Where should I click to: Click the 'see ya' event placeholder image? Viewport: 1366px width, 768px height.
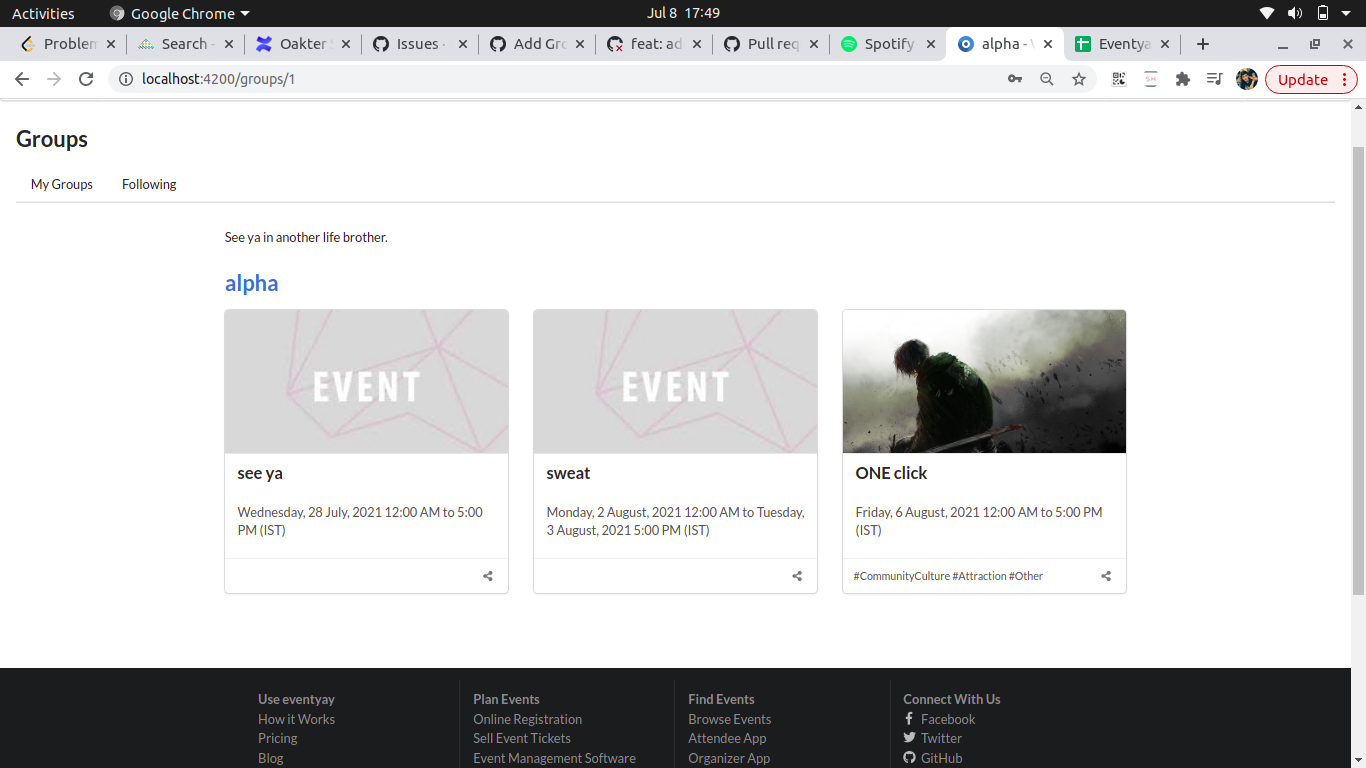pos(366,381)
